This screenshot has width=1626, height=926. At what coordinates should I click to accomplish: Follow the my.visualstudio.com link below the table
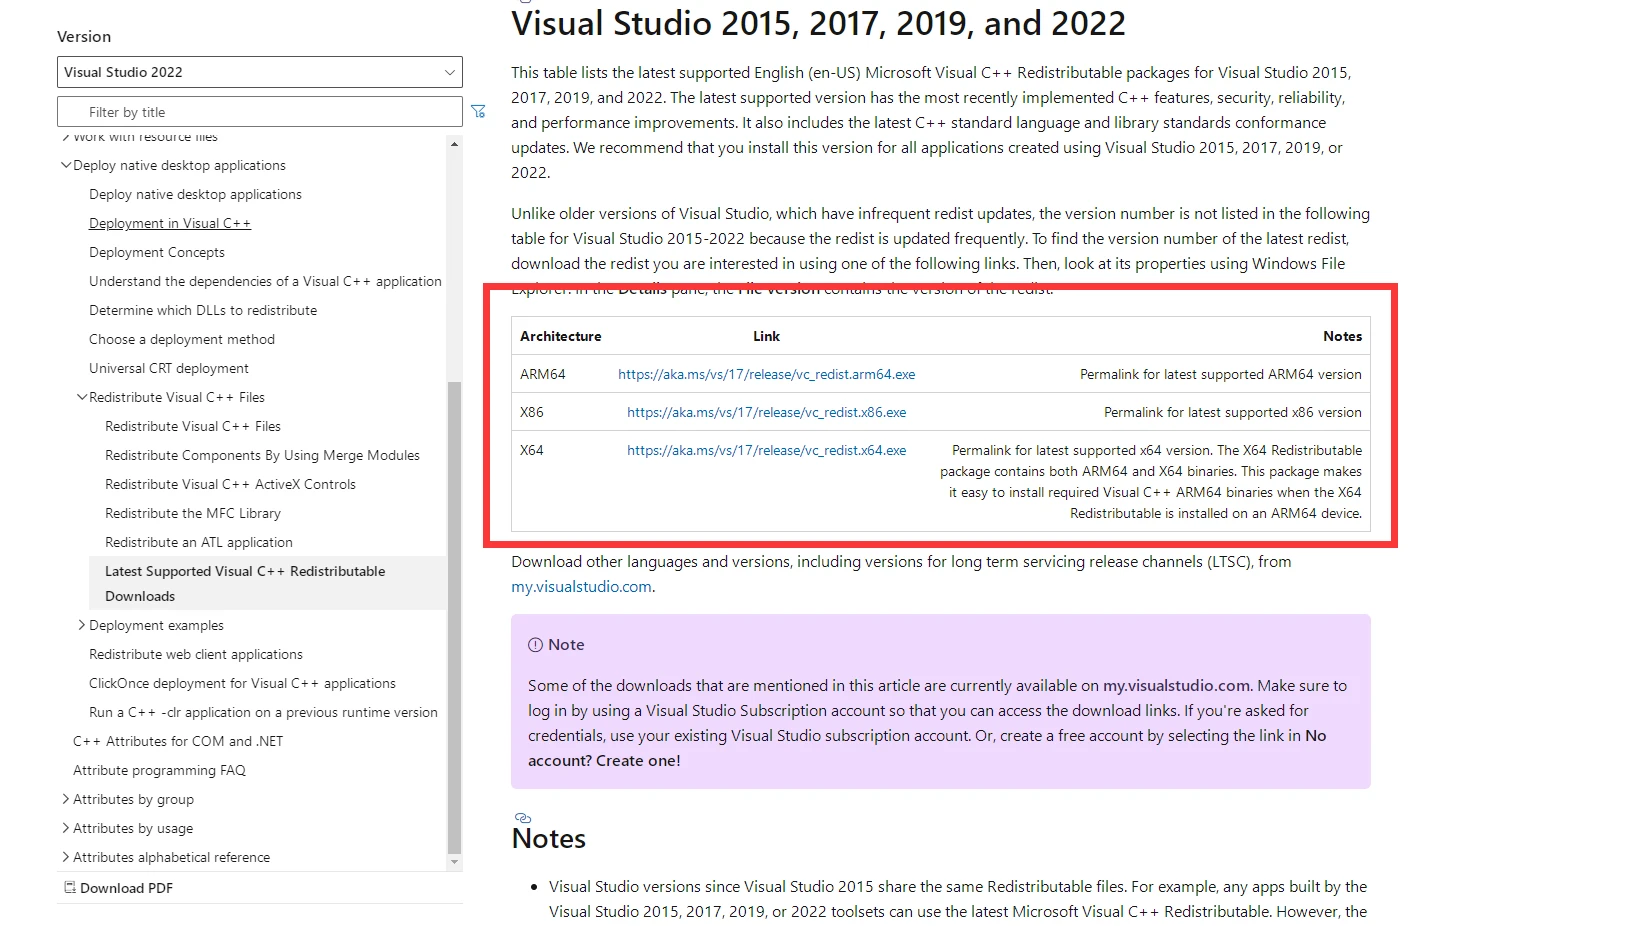click(x=581, y=587)
